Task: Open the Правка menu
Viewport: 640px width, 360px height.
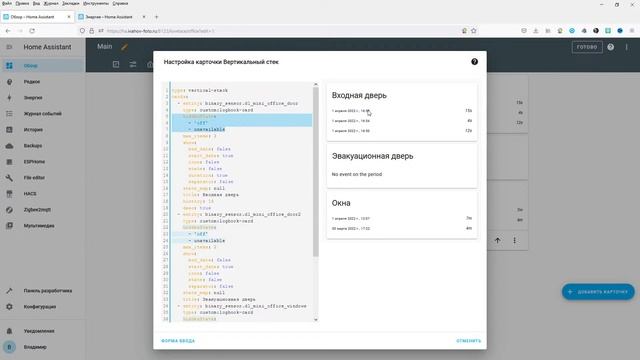Action: [22, 3]
